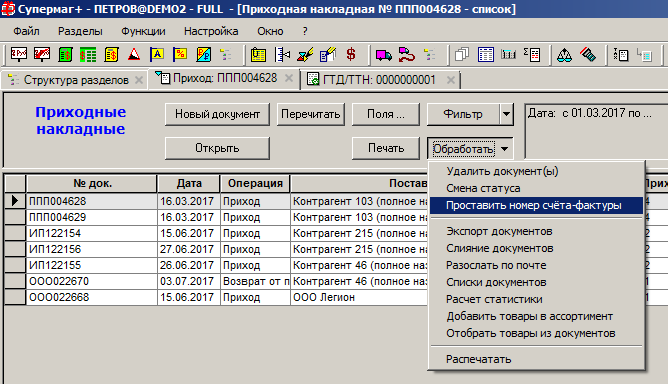Click the overlapping windows toolbar icon
668x384 pixels.
(x=462, y=55)
